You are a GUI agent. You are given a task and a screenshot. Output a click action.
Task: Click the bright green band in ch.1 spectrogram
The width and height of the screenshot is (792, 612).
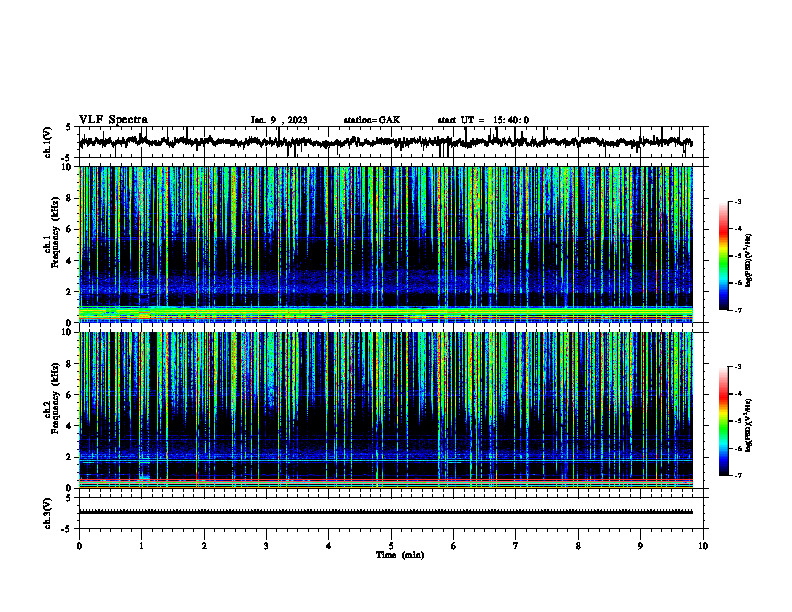385,312
